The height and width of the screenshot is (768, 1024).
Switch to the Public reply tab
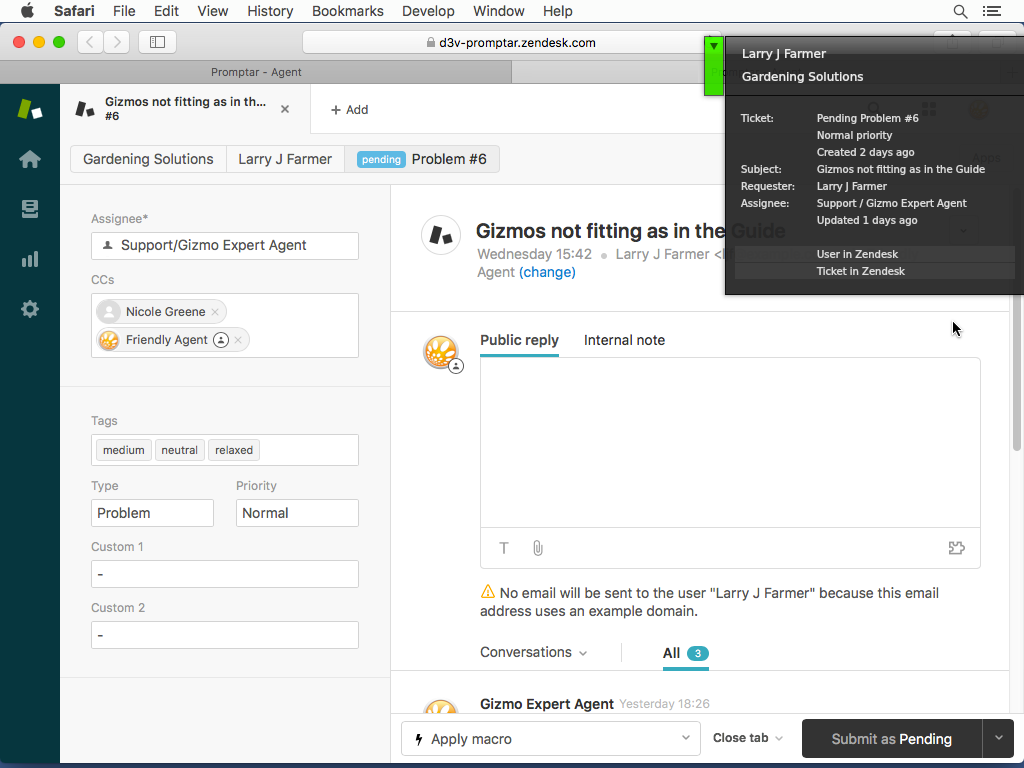(519, 340)
